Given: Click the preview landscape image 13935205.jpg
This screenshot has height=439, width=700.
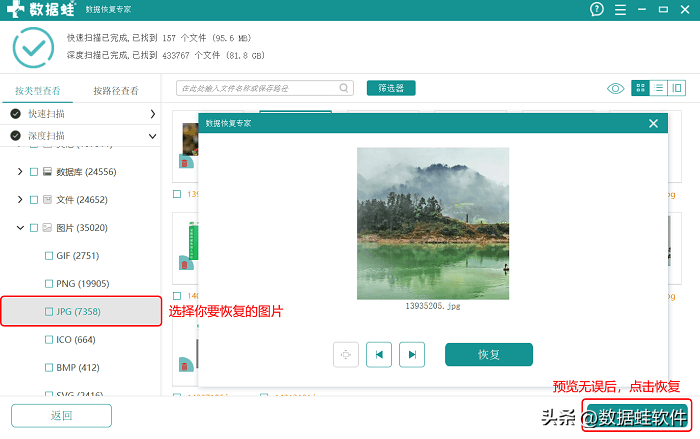Looking at the screenshot, I should (433, 223).
